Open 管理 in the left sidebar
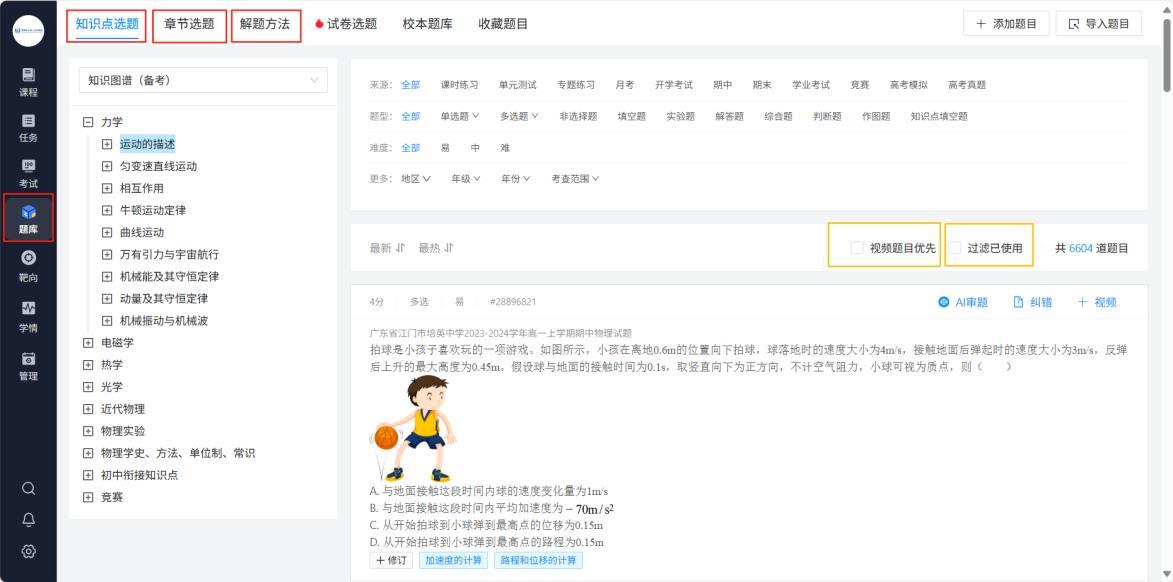 pyautogui.click(x=28, y=366)
